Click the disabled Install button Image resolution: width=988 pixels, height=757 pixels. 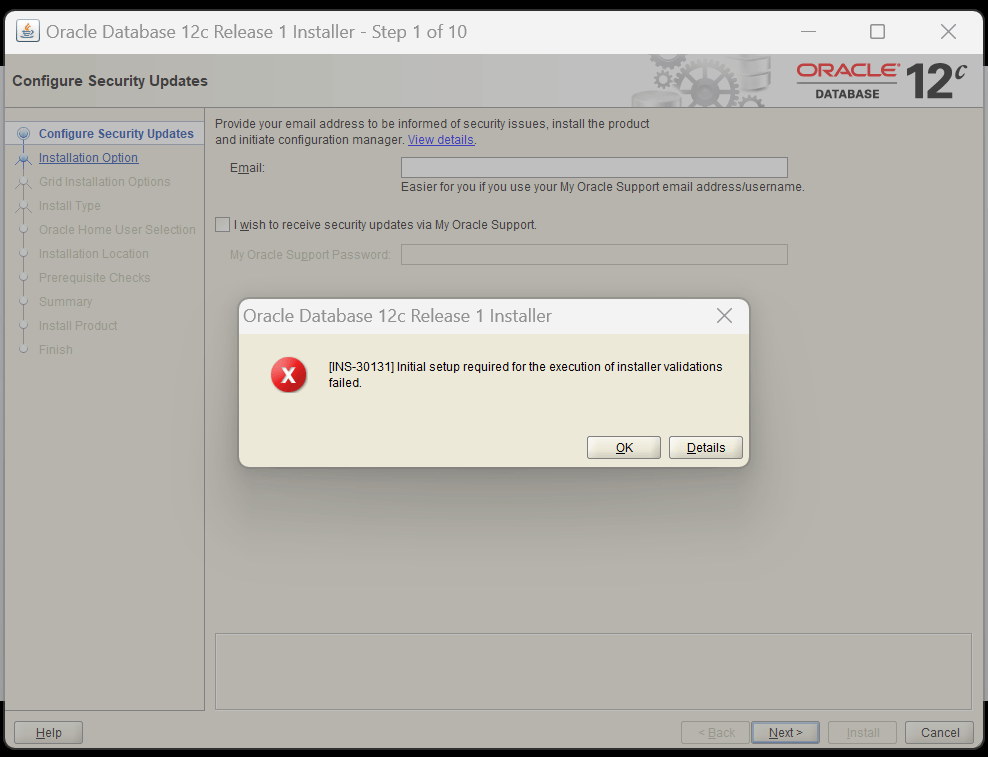point(862,732)
